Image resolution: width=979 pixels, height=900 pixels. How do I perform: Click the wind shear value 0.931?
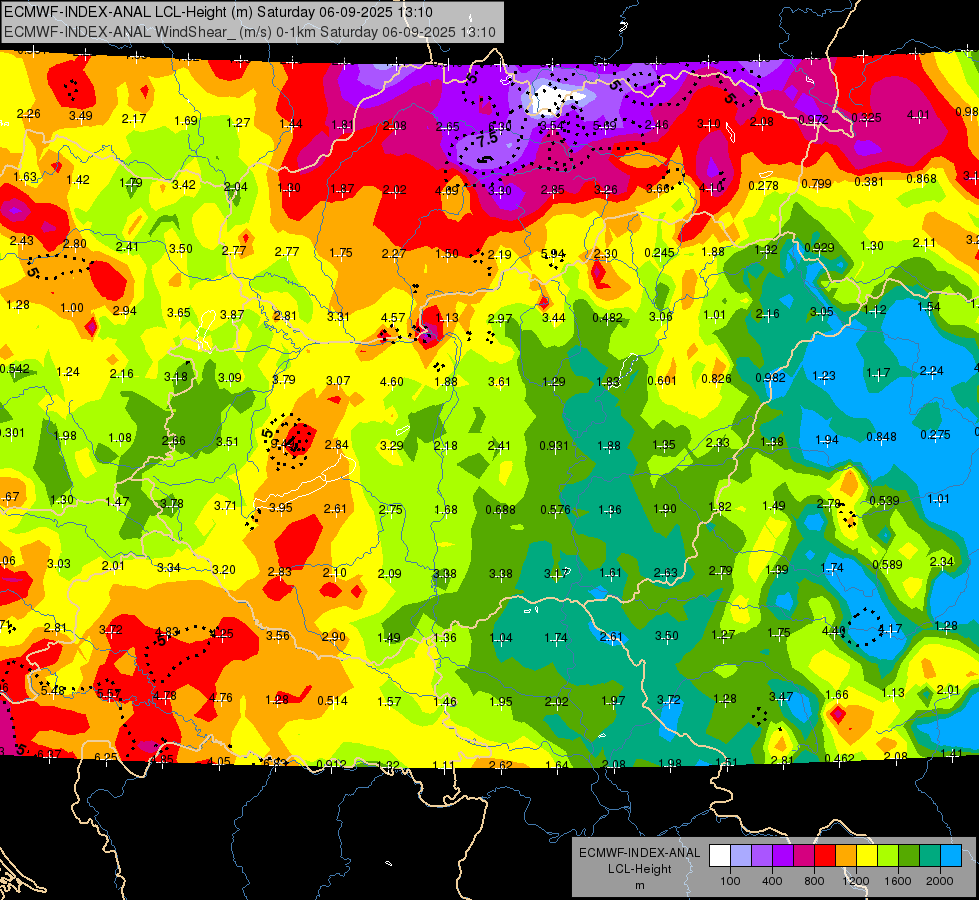coord(554,446)
